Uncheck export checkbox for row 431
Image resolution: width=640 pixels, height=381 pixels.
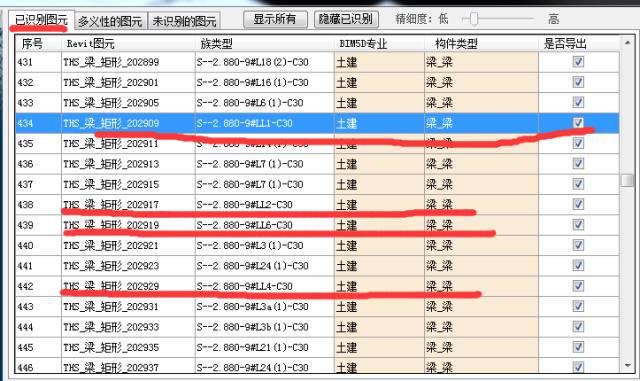click(x=578, y=62)
